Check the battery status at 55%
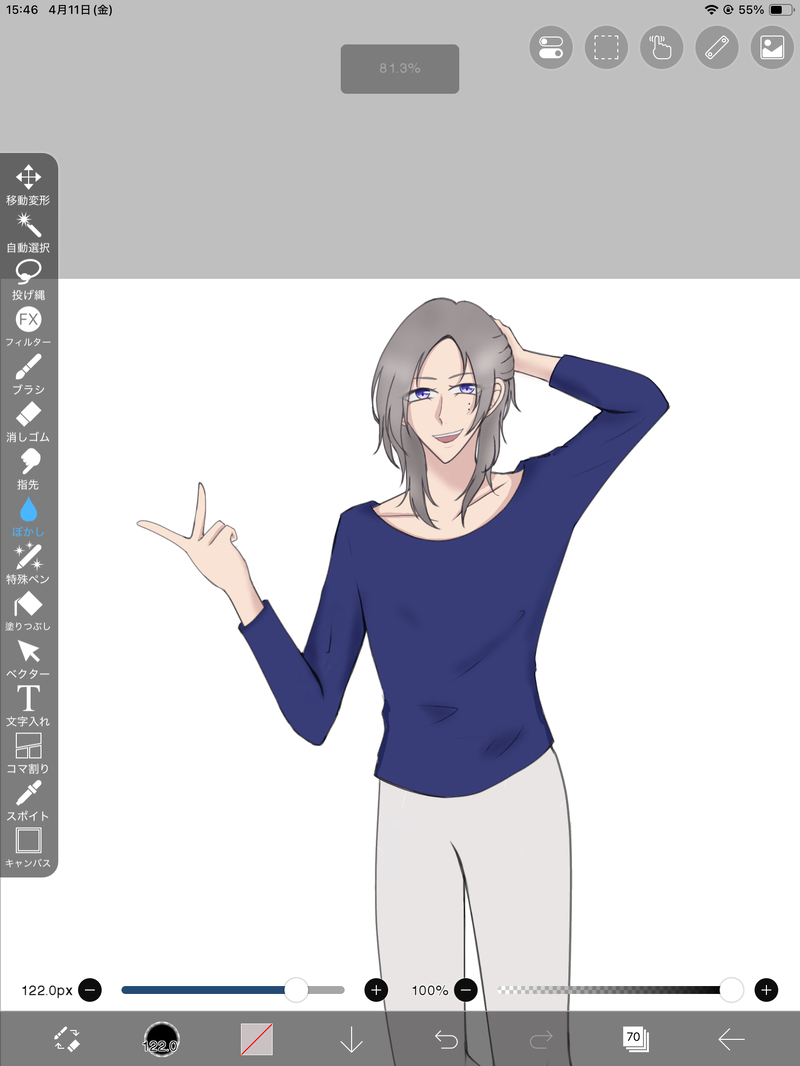This screenshot has height=1066, width=800. pyautogui.click(x=766, y=10)
